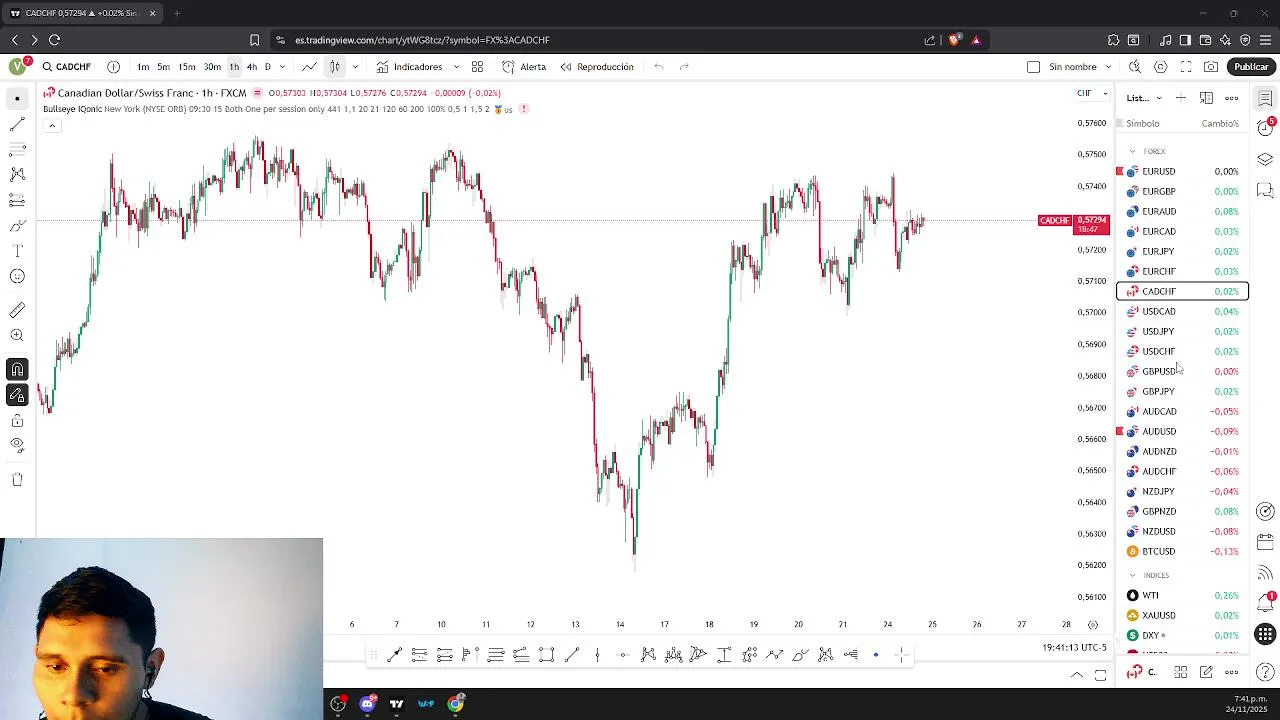
Task: Collapse the FOREX watchlist section
Action: click(1132, 152)
